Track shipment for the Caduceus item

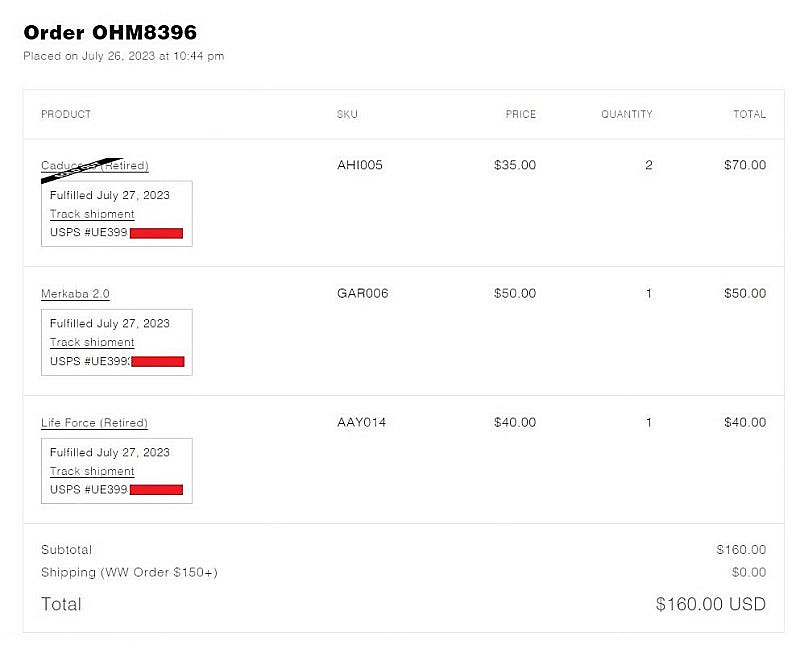(92, 214)
